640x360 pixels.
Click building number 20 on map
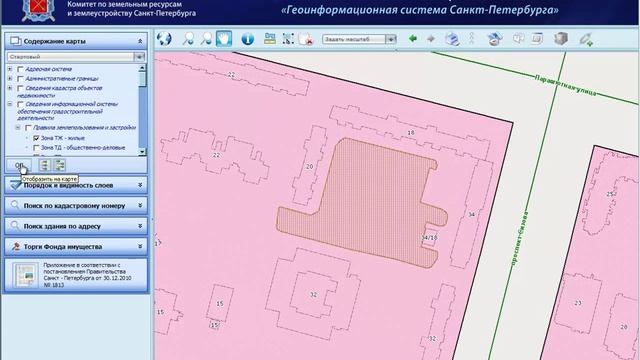[309, 167]
